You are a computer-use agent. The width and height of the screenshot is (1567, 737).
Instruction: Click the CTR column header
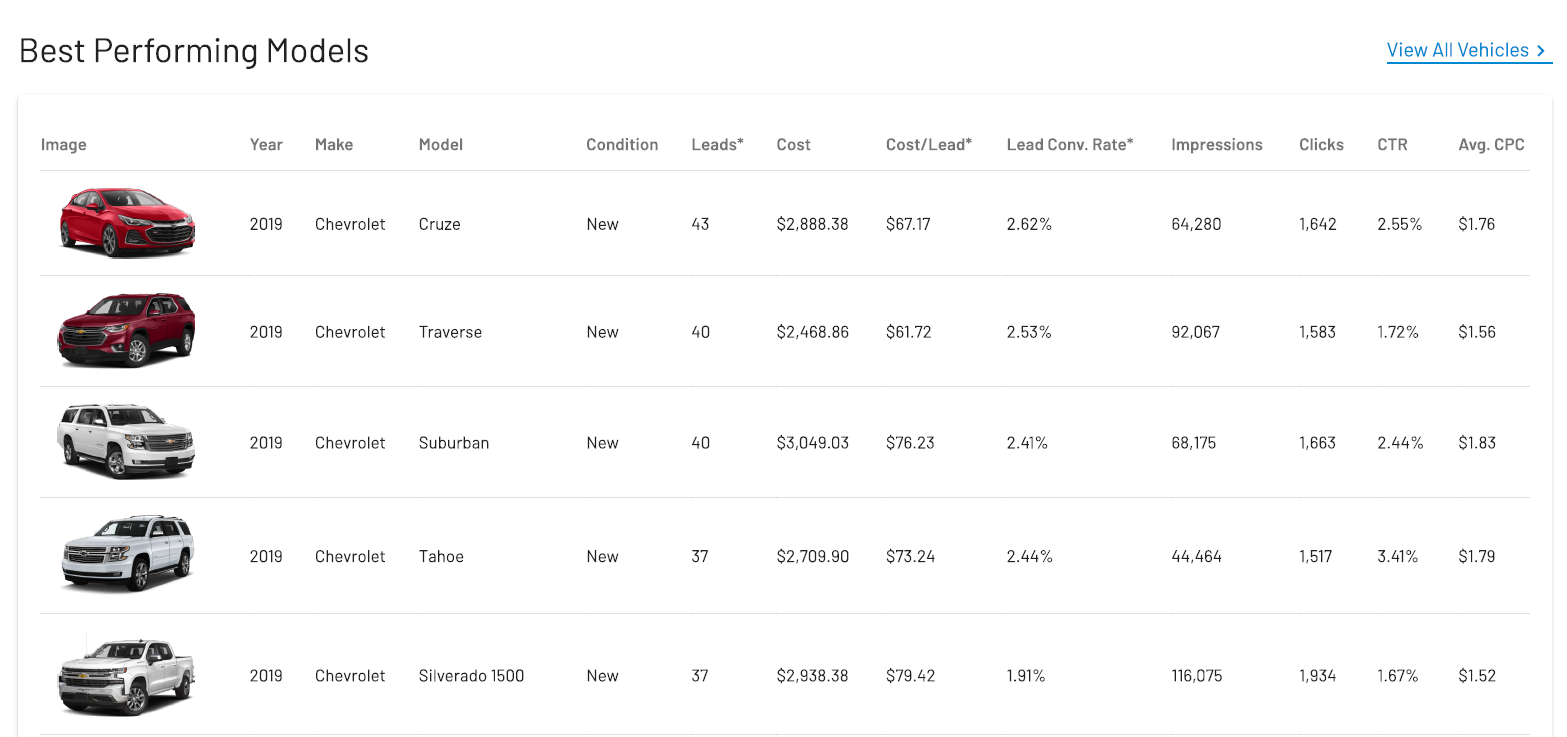pos(1391,144)
